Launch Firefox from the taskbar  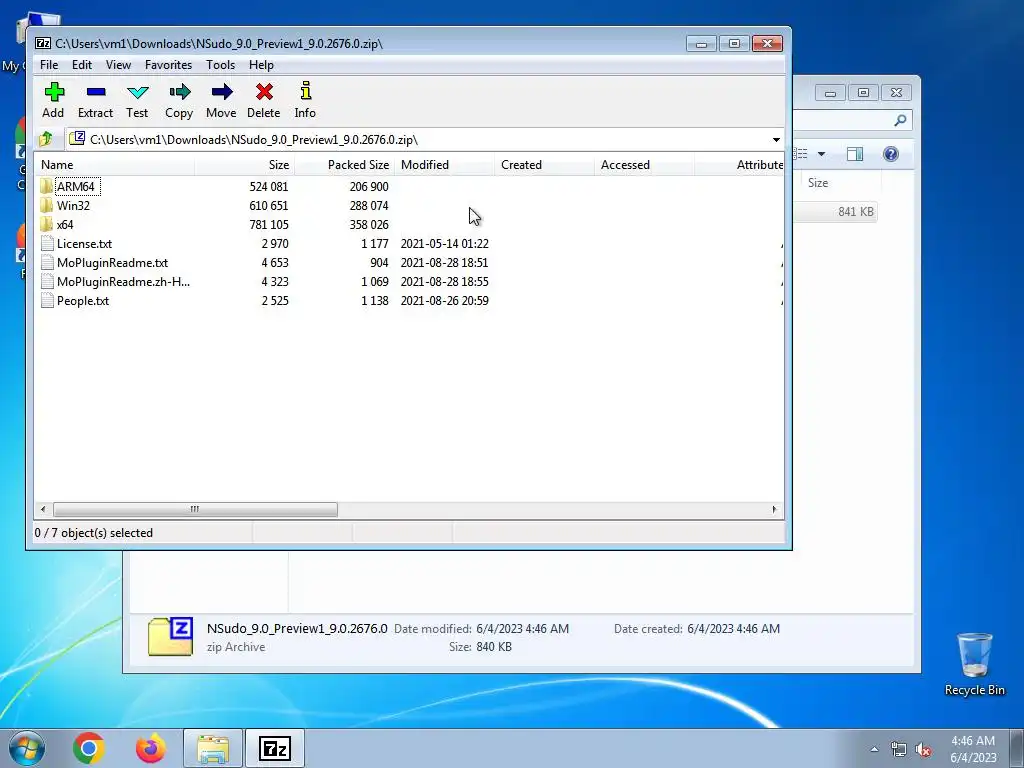point(151,748)
